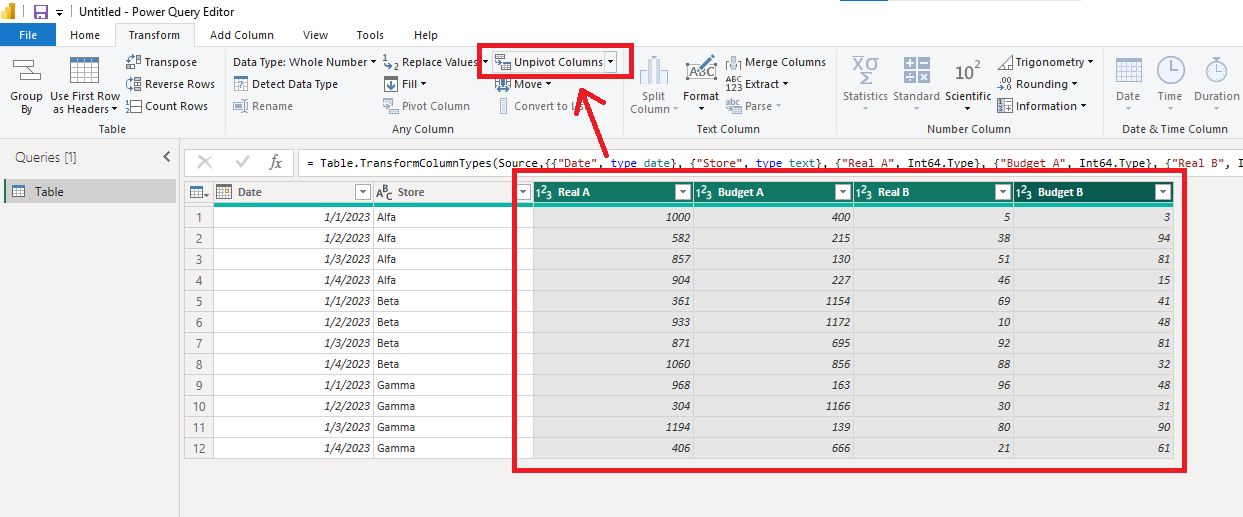
Task: Click Detect Data Type
Action: pos(286,84)
